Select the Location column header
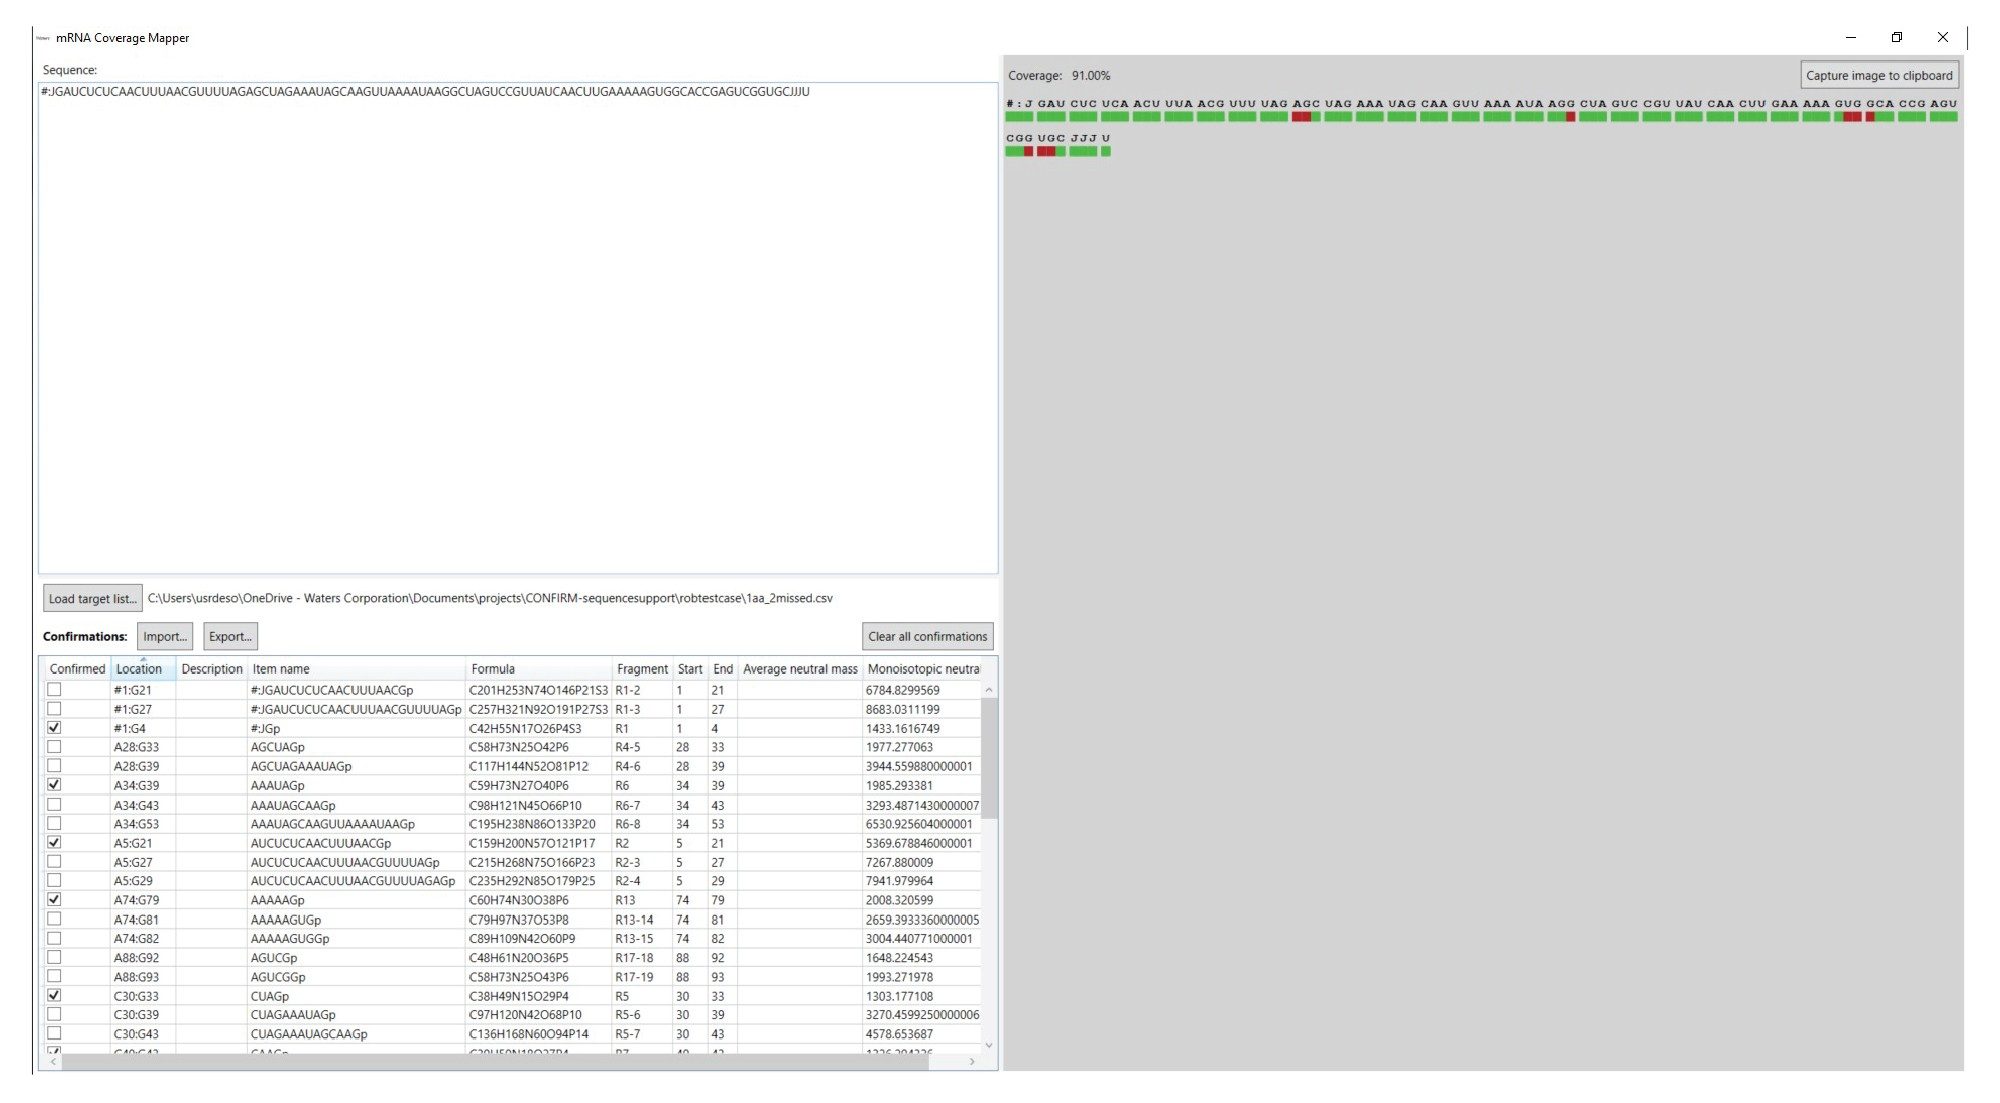Screen dimensions: 2000x1103 tap(138, 667)
